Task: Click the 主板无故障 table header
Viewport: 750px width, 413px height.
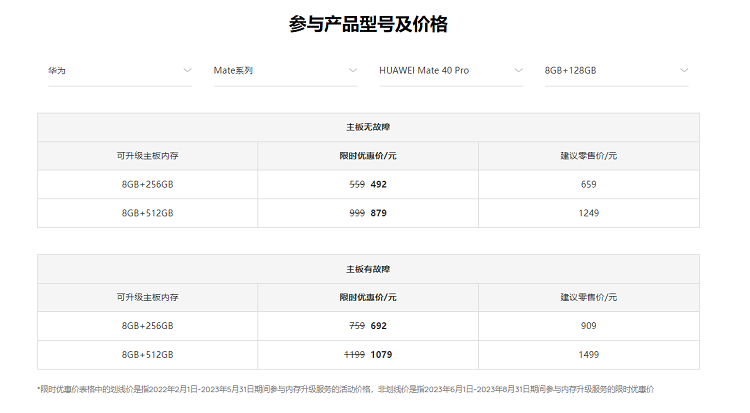Action: click(368, 127)
